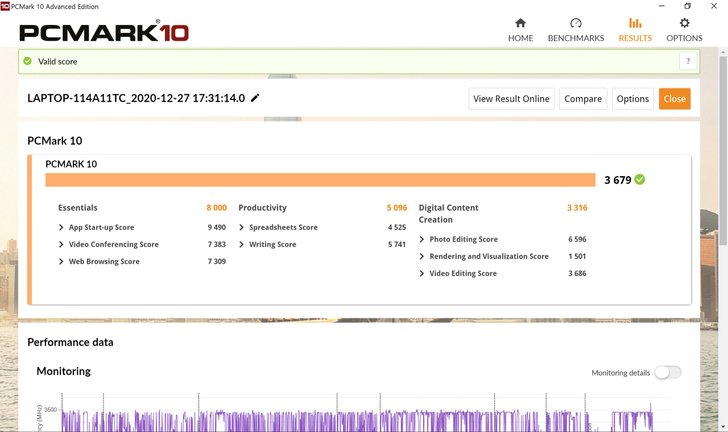
Task: Click the Essentials heading
Action: click(x=78, y=208)
